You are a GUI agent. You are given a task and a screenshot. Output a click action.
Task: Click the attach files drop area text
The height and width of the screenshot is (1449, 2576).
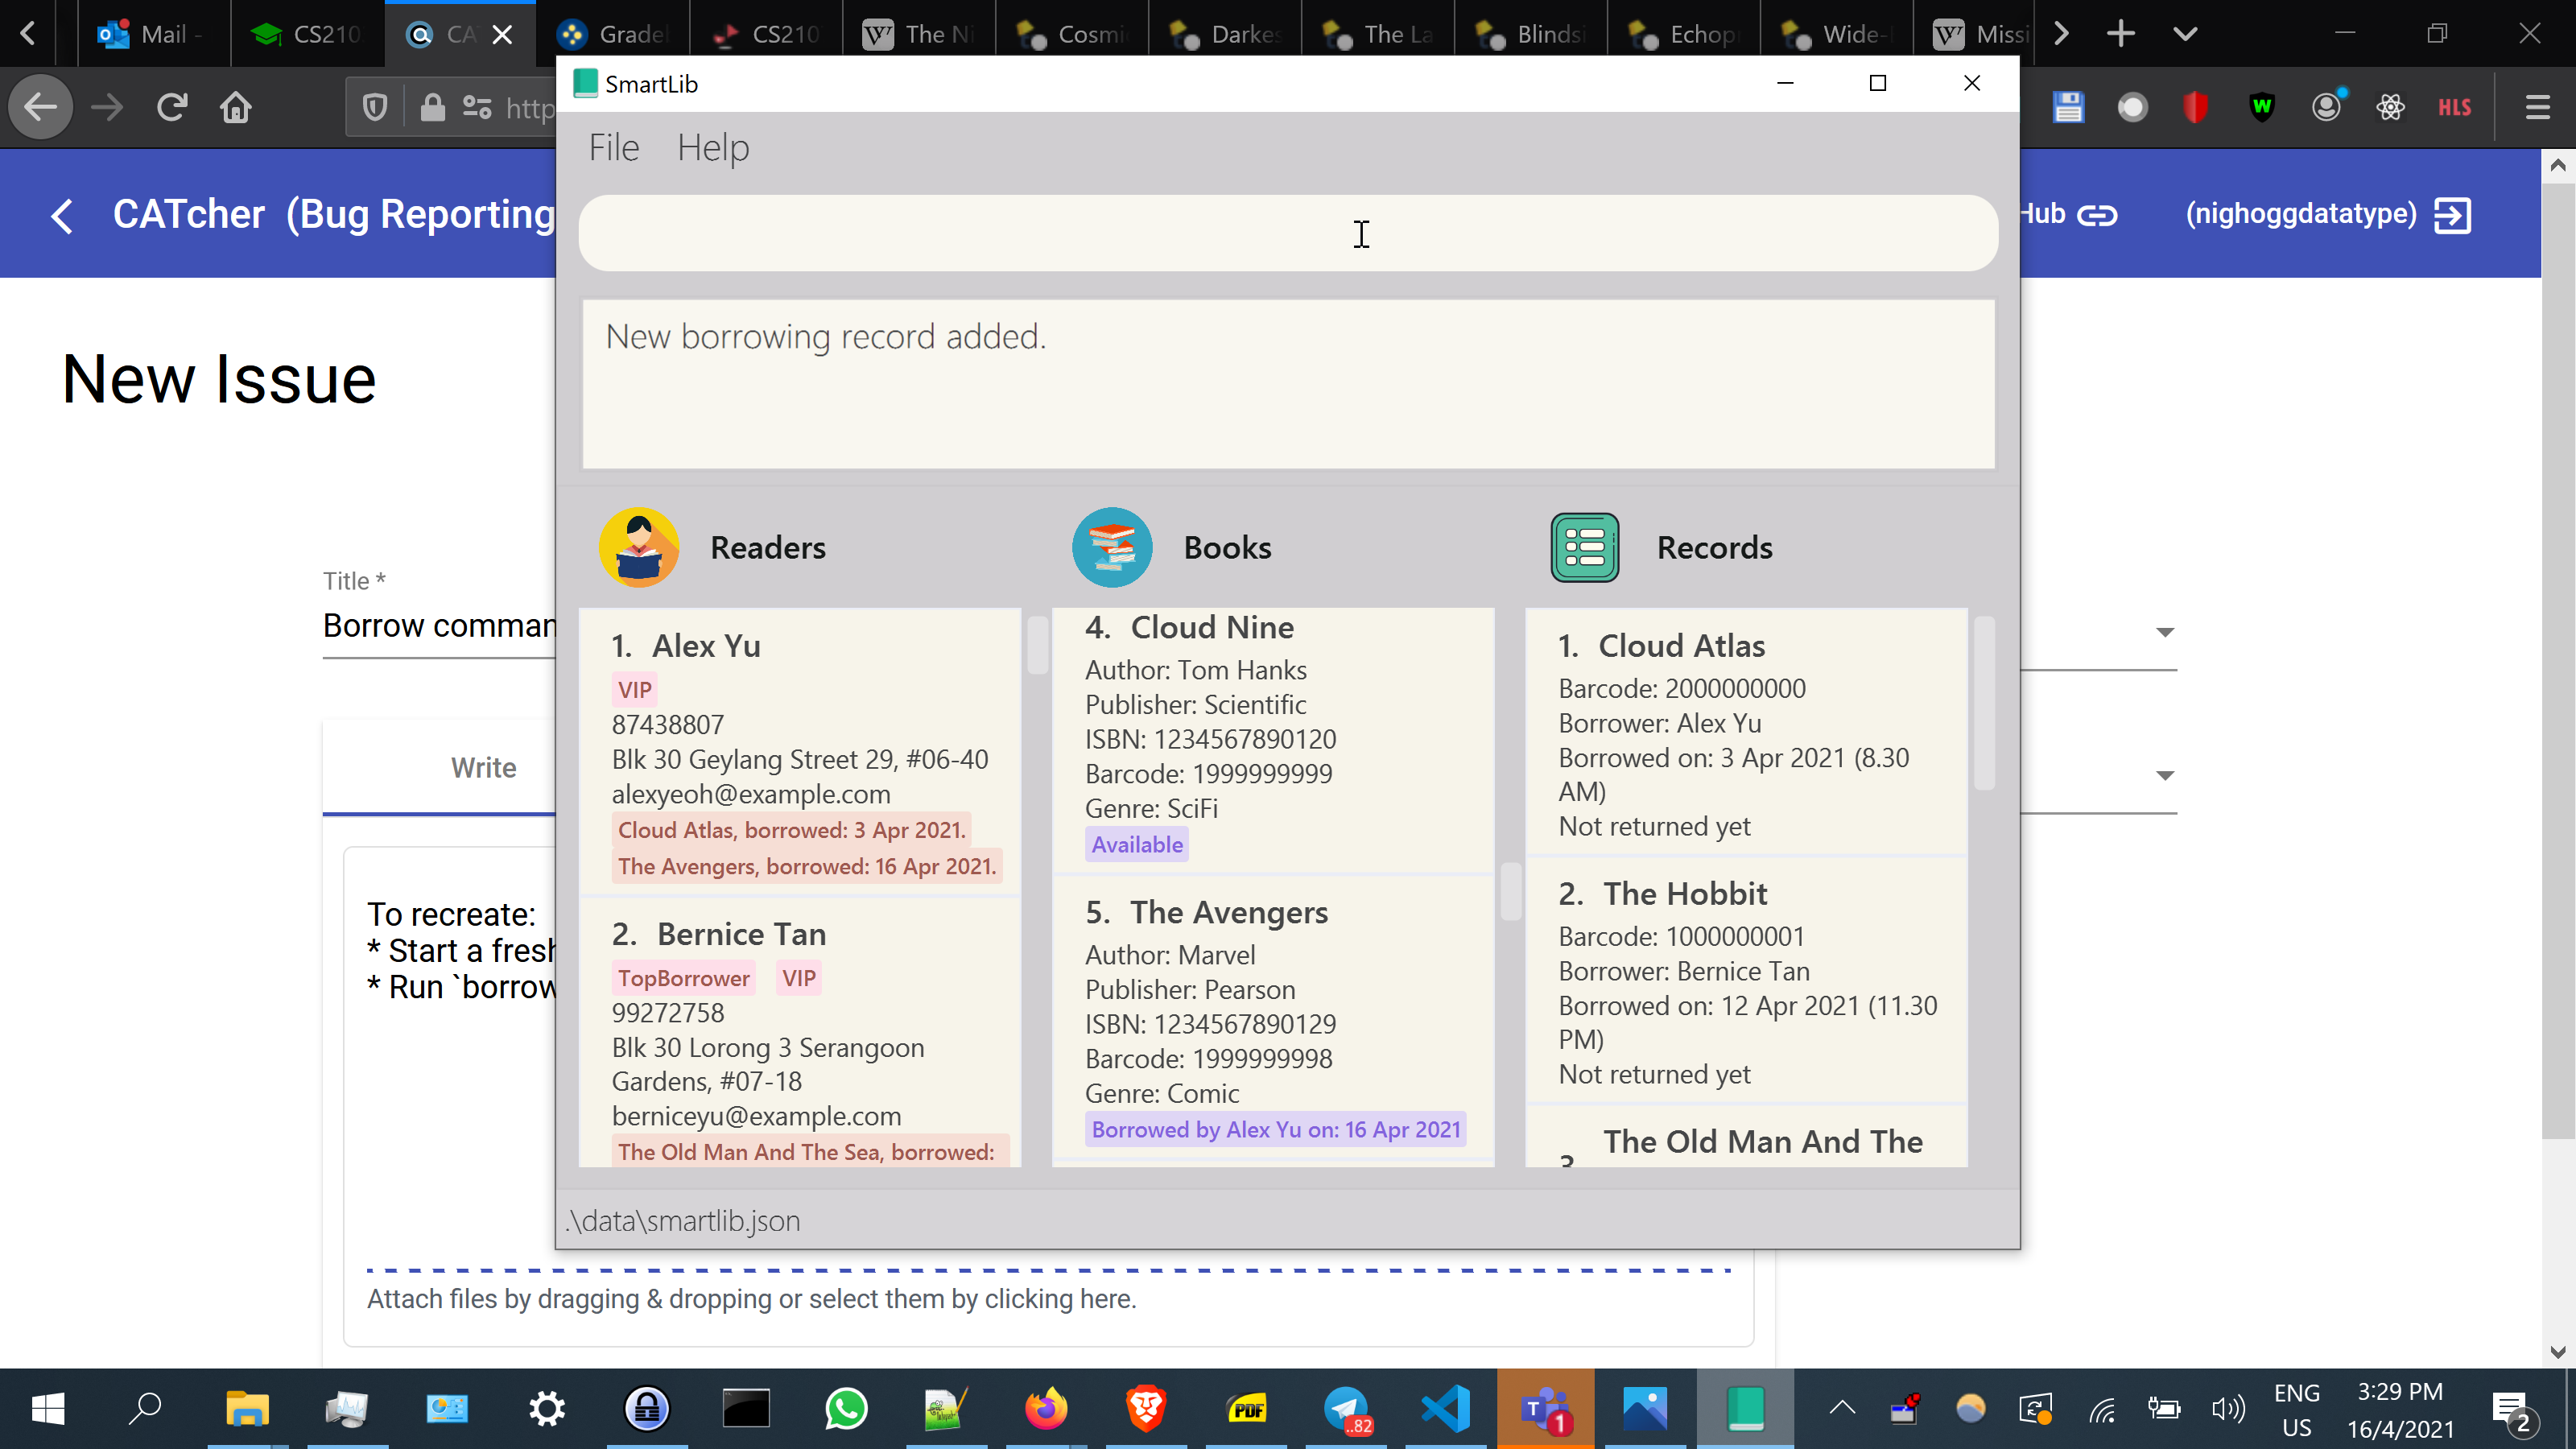[x=751, y=1298]
